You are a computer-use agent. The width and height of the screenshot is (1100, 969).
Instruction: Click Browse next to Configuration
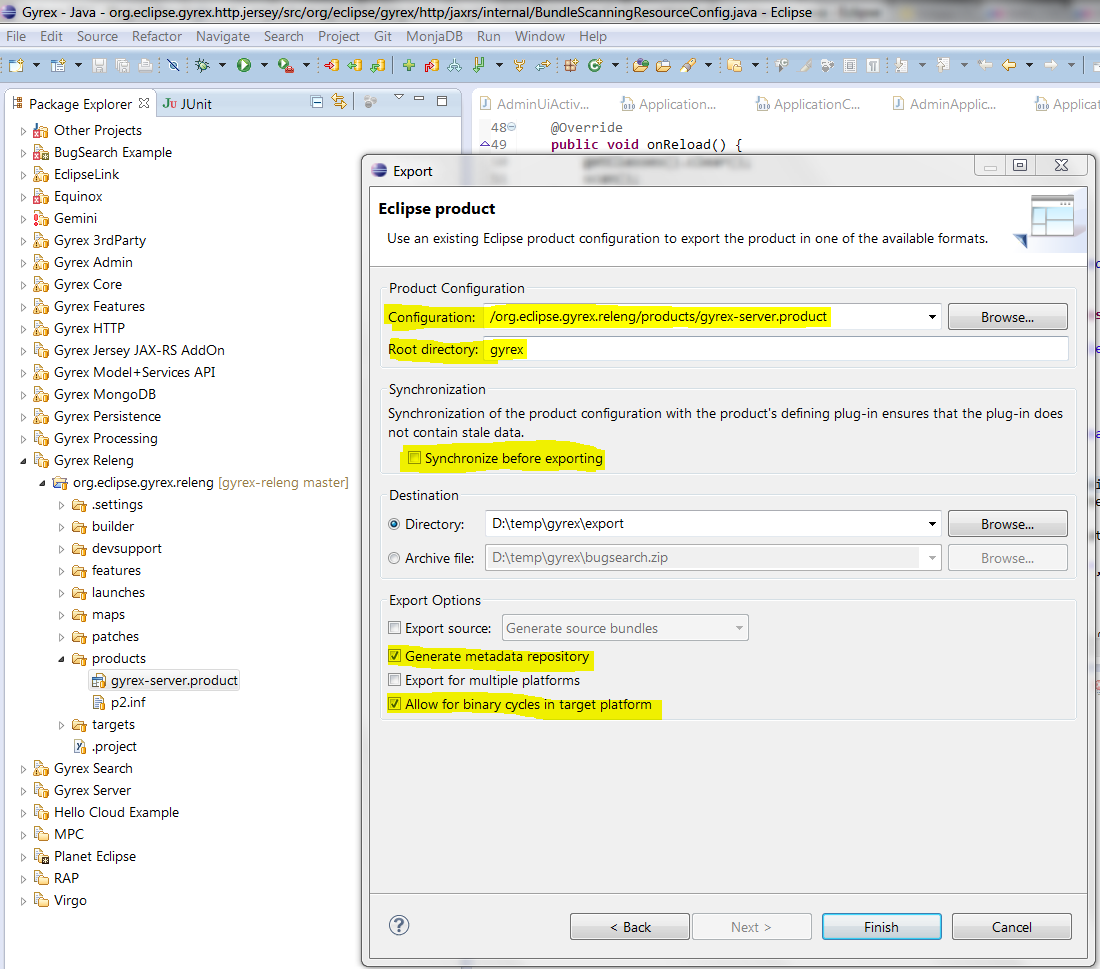[1007, 317]
